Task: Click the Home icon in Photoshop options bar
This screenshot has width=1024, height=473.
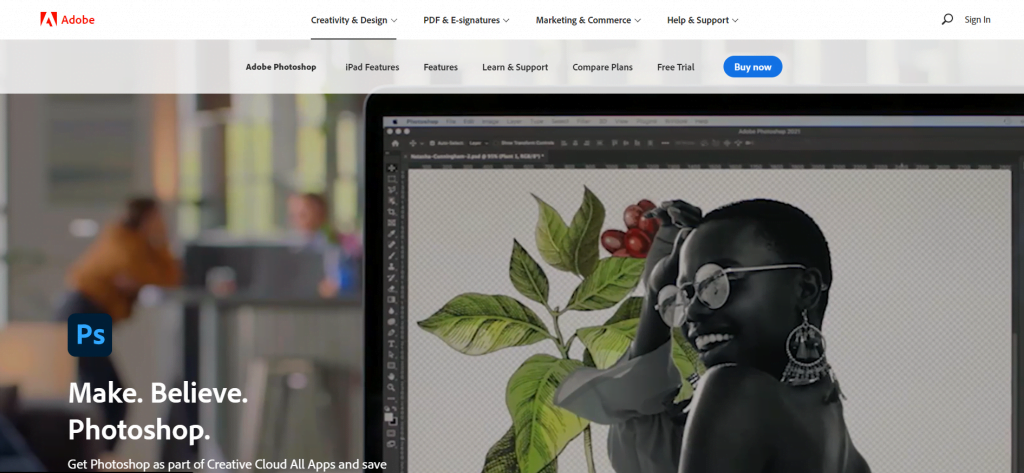Action: [395, 144]
